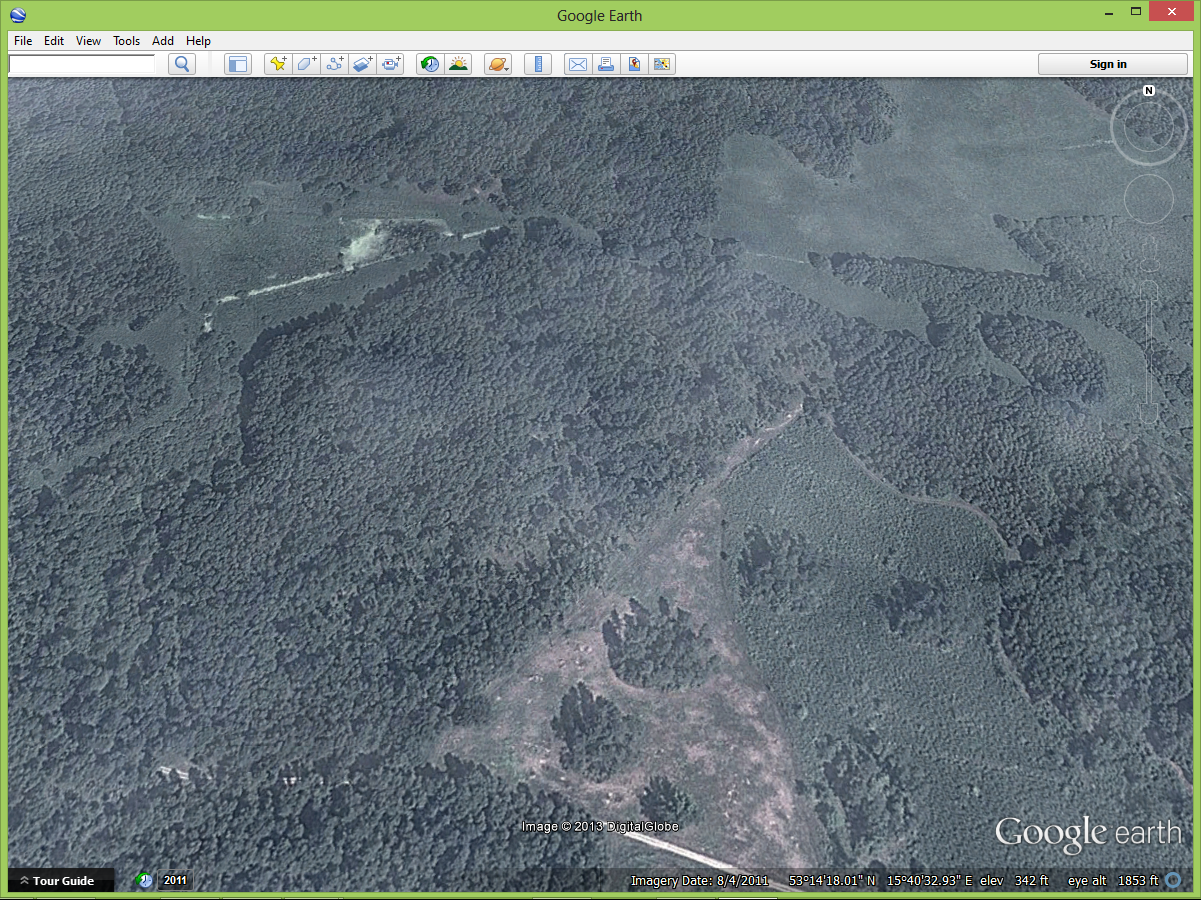Start recording a tour

tap(390, 64)
